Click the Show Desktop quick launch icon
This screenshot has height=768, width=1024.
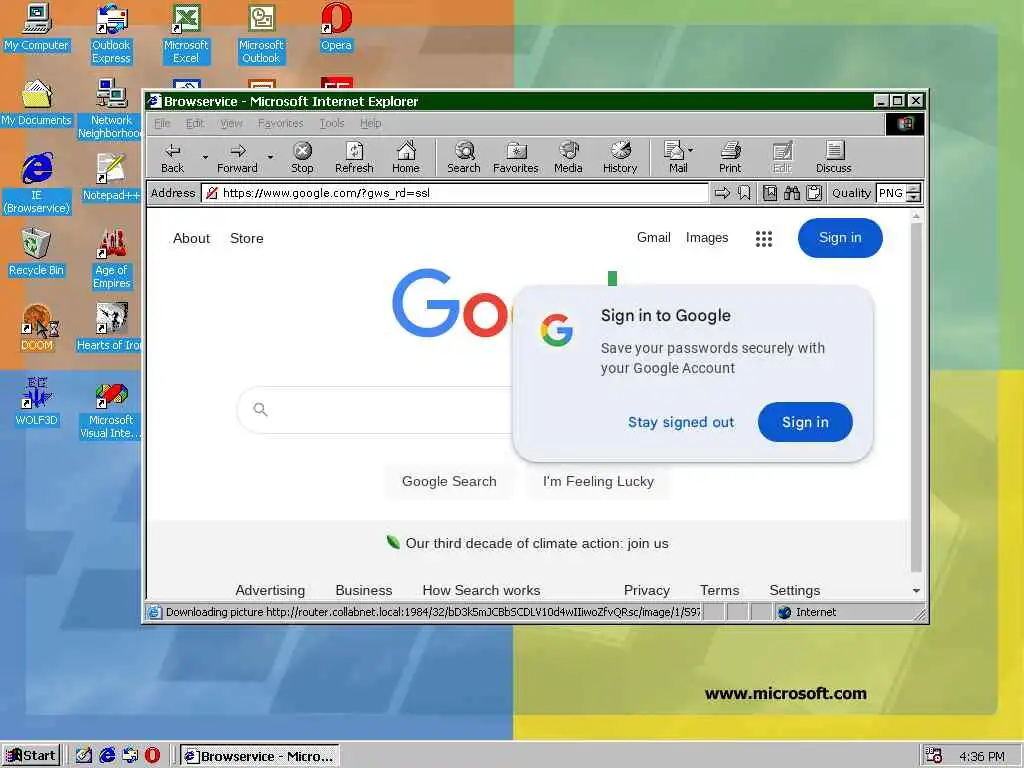84,755
